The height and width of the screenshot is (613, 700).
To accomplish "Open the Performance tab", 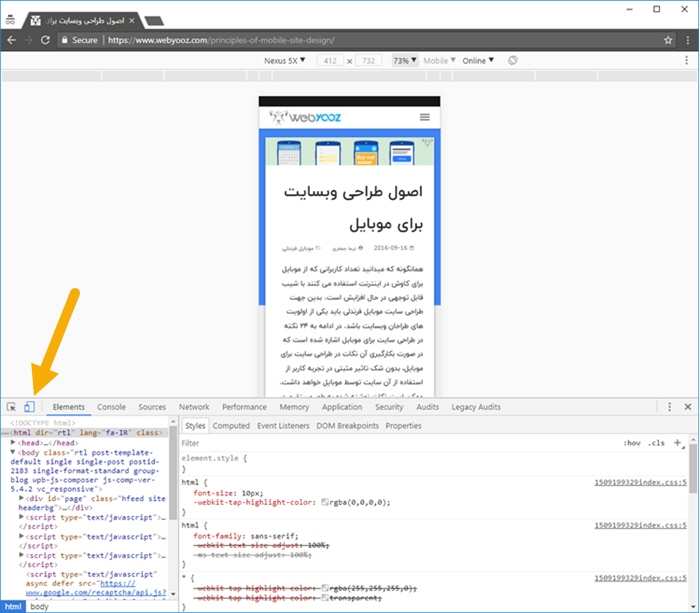I will coord(244,407).
